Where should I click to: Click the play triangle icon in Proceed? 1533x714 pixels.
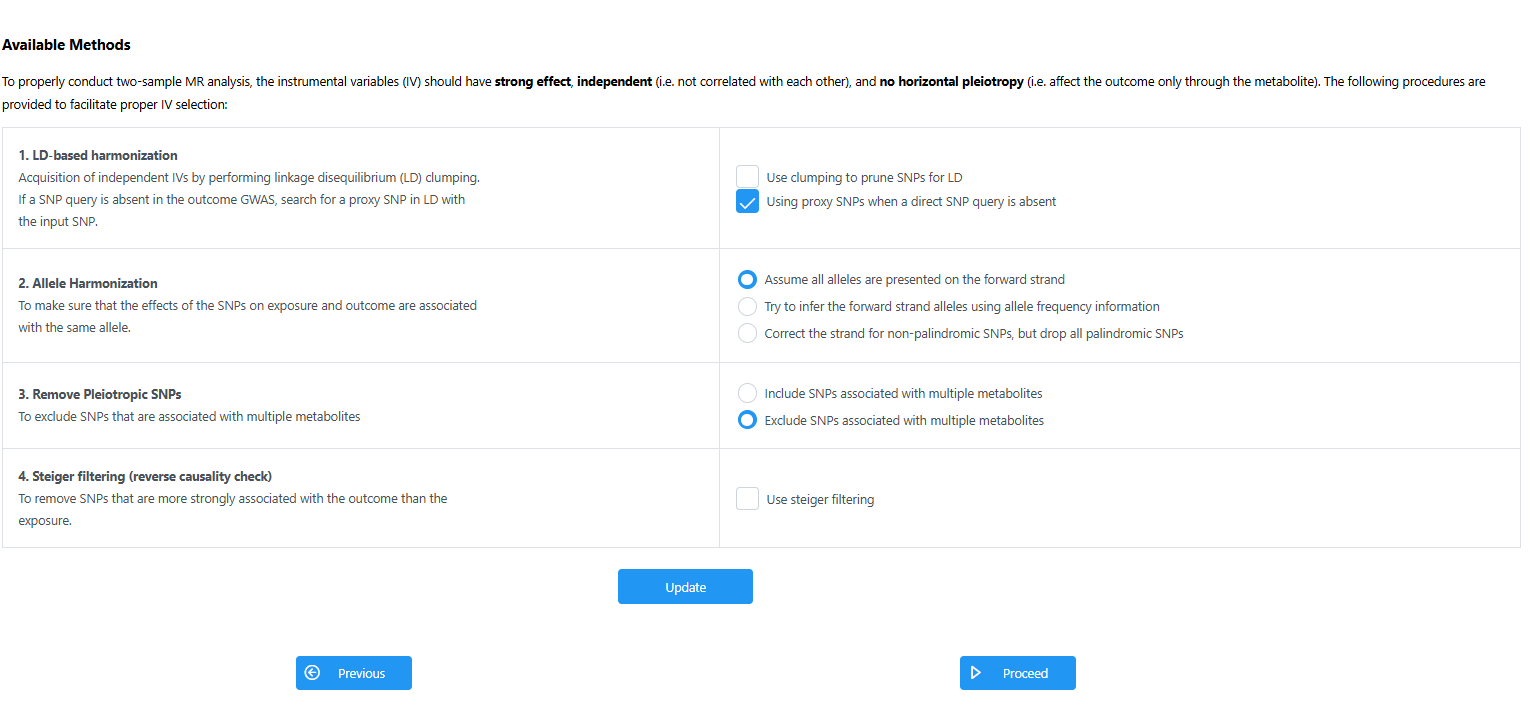[976, 673]
